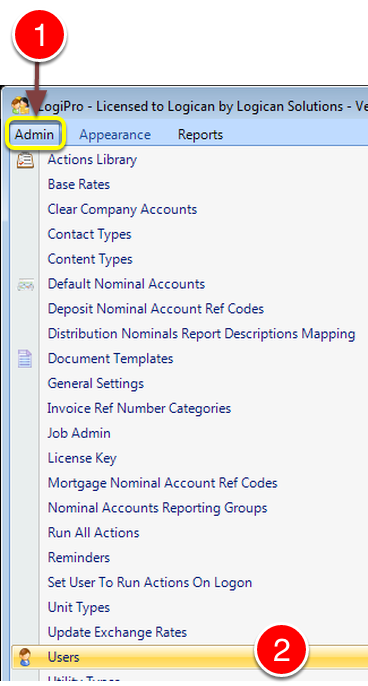This screenshot has height=686, width=368.
Task: Click the highlighted Users menu item
Action: click(x=189, y=657)
